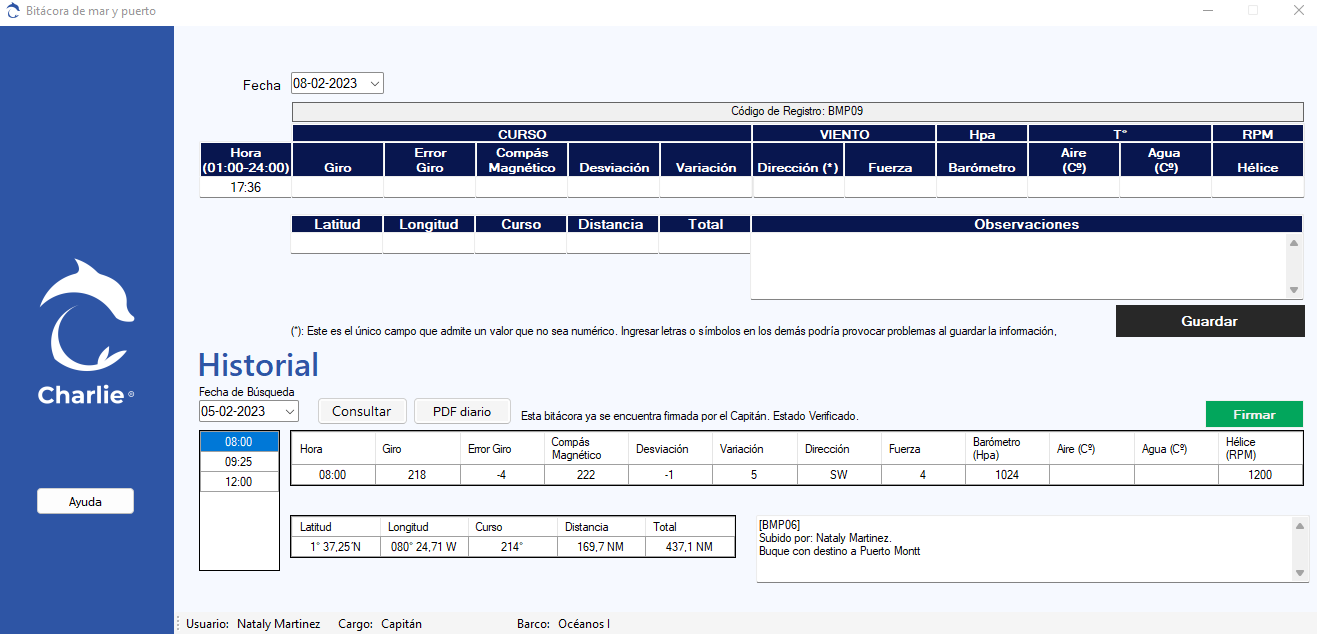The image size is (1317, 634).
Task: Generate the PDF diario report
Action: click(x=461, y=411)
